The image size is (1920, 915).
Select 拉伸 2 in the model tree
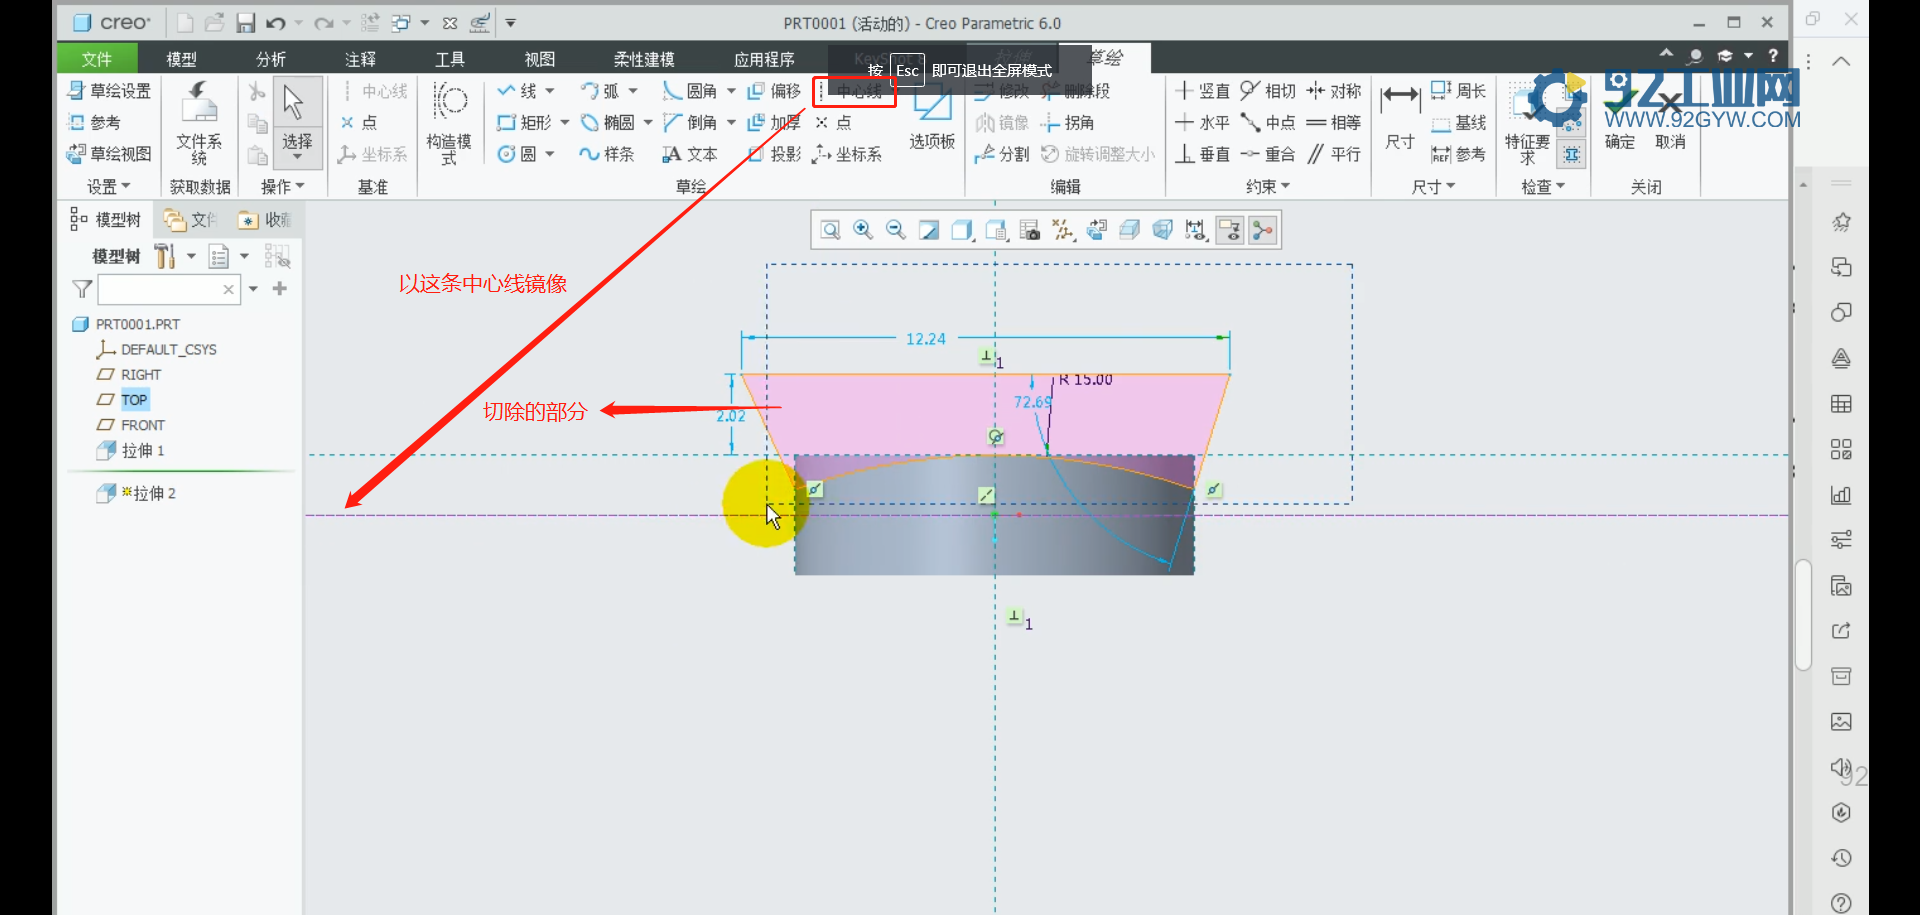click(x=137, y=493)
